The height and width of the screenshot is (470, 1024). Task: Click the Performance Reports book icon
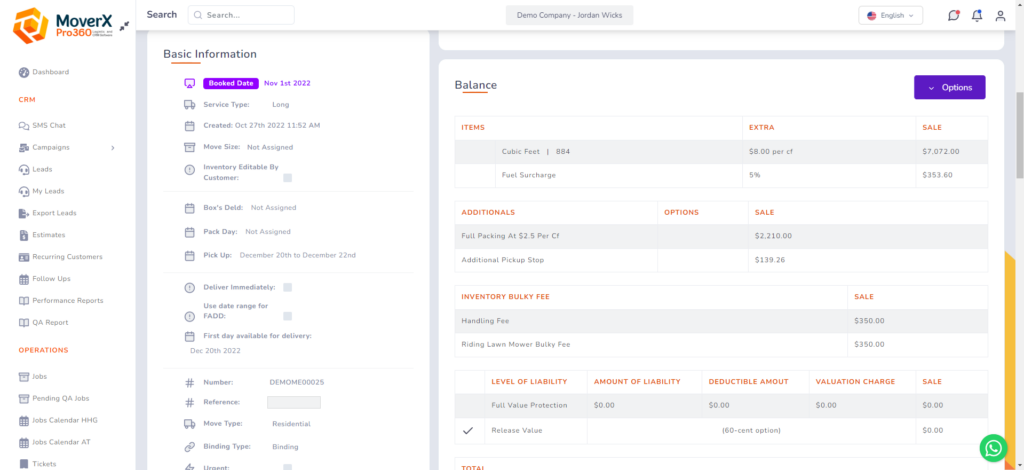point(24,301)
